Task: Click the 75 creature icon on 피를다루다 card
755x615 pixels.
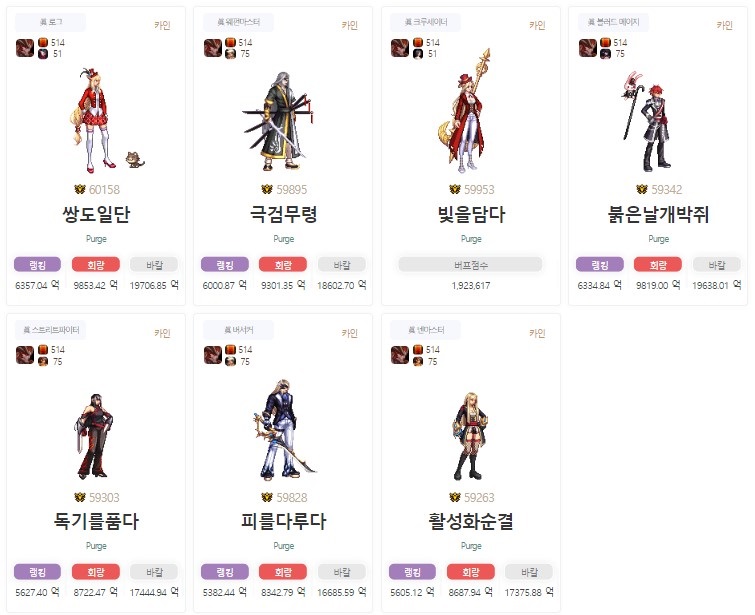Action: 231,361
